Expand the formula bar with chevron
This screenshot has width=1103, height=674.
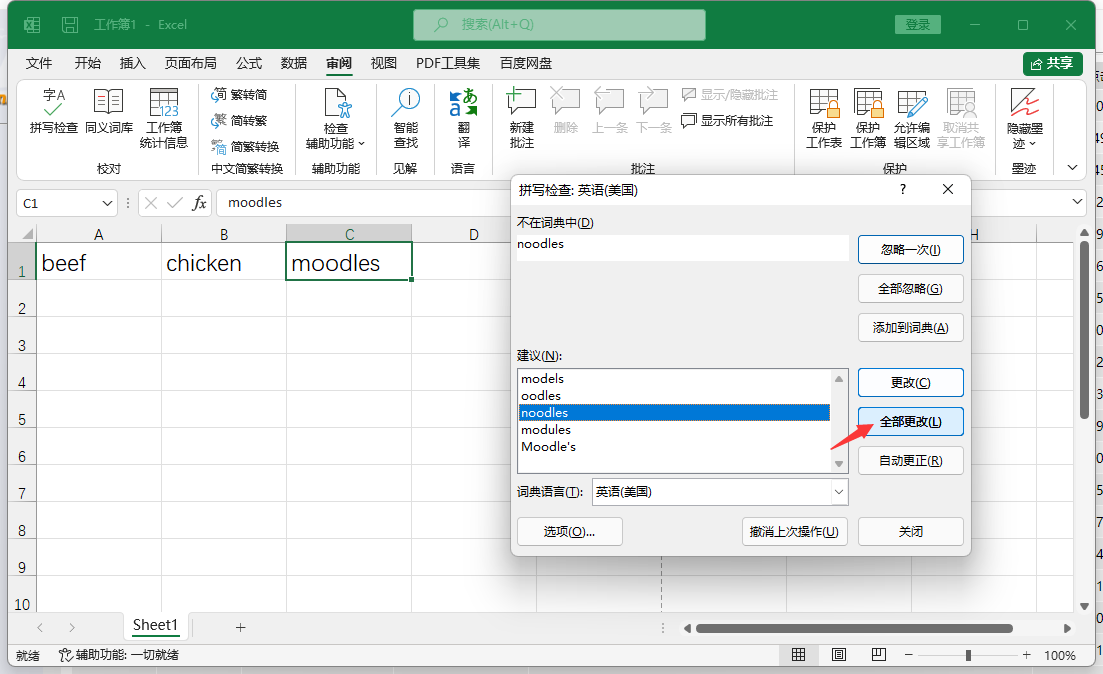(1077, 202)
